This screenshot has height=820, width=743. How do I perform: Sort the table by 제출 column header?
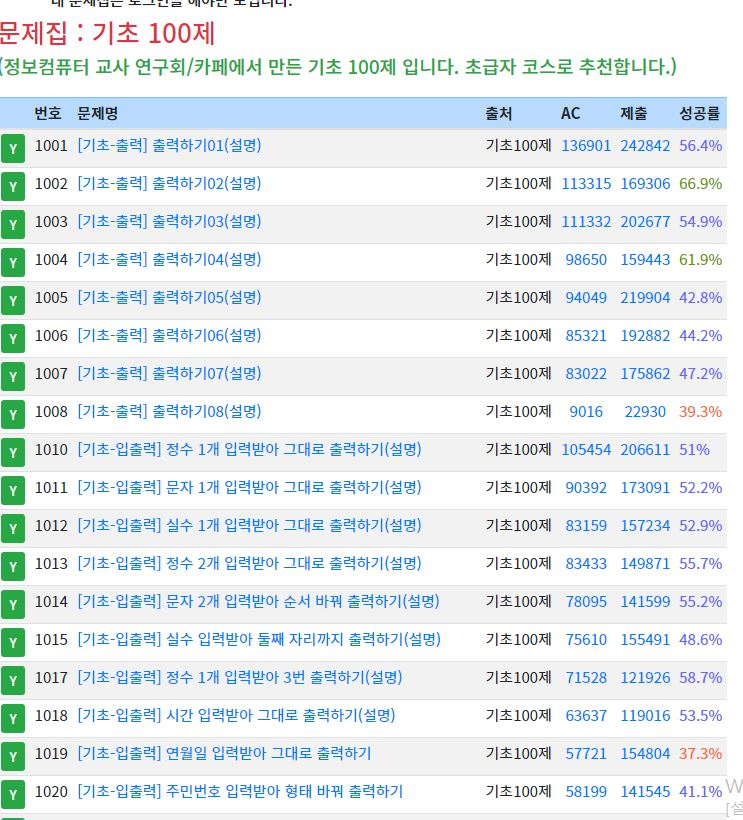click(x=634, y=113)
